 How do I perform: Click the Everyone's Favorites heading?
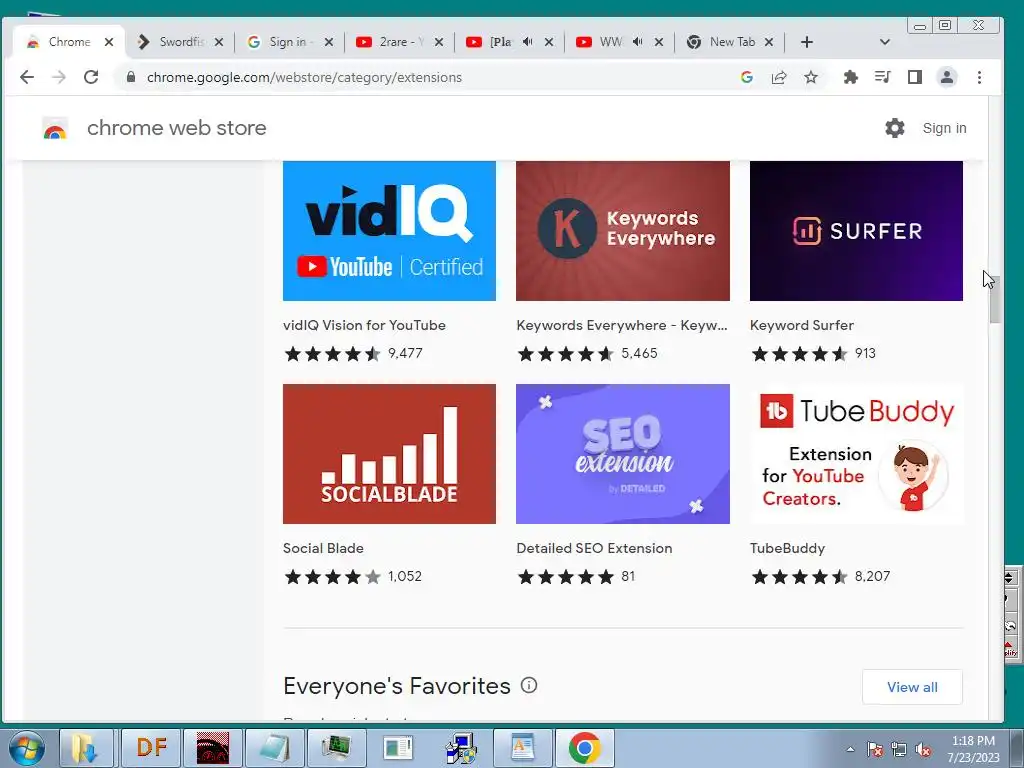click(397, 686)
